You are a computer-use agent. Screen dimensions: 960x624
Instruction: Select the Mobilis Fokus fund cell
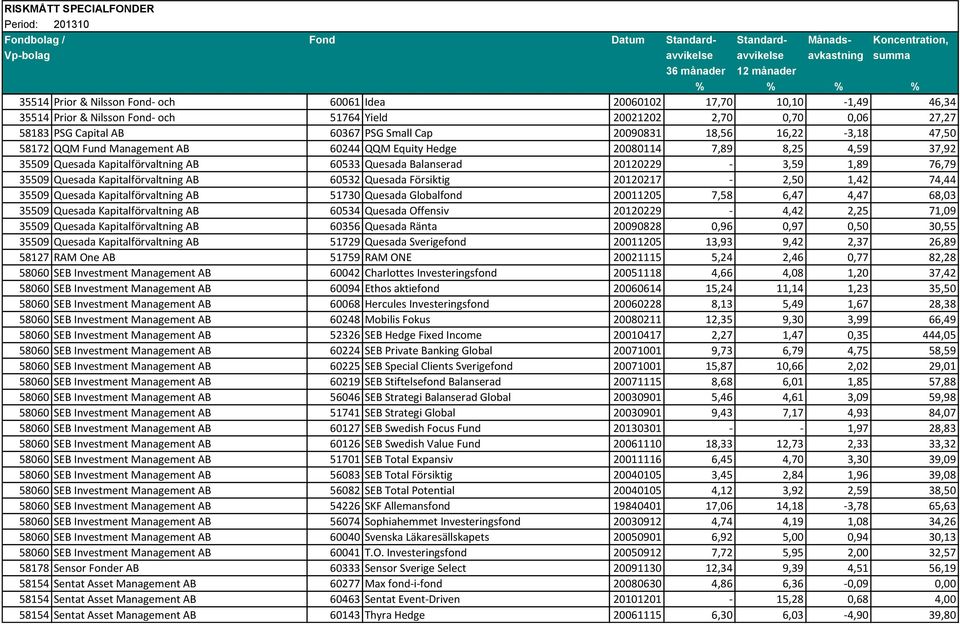coord(487,320)
